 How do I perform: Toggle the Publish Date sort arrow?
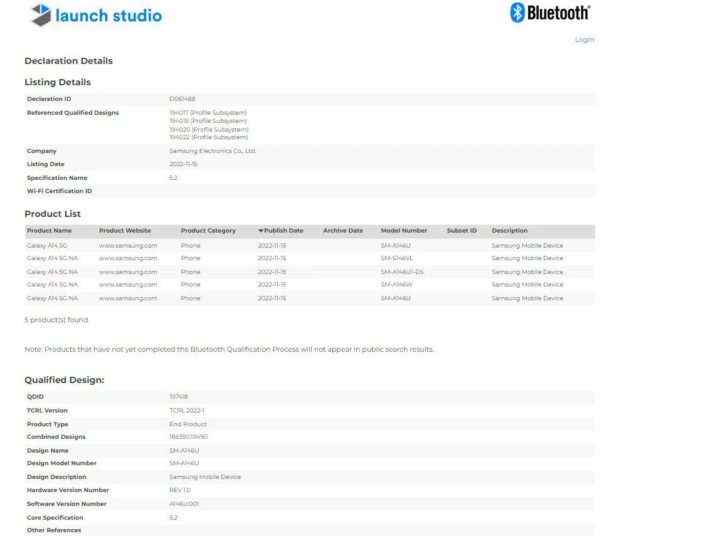[260, 231]
